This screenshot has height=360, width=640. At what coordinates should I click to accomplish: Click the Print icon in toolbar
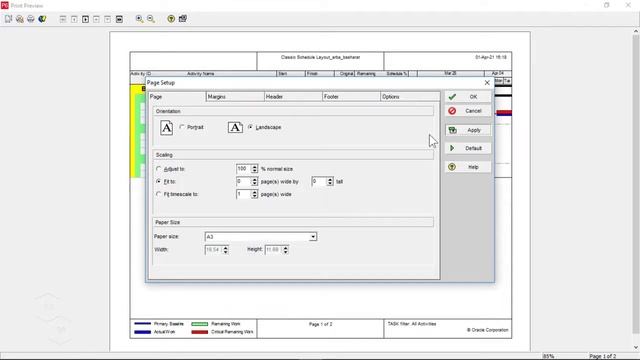(31, 19)
